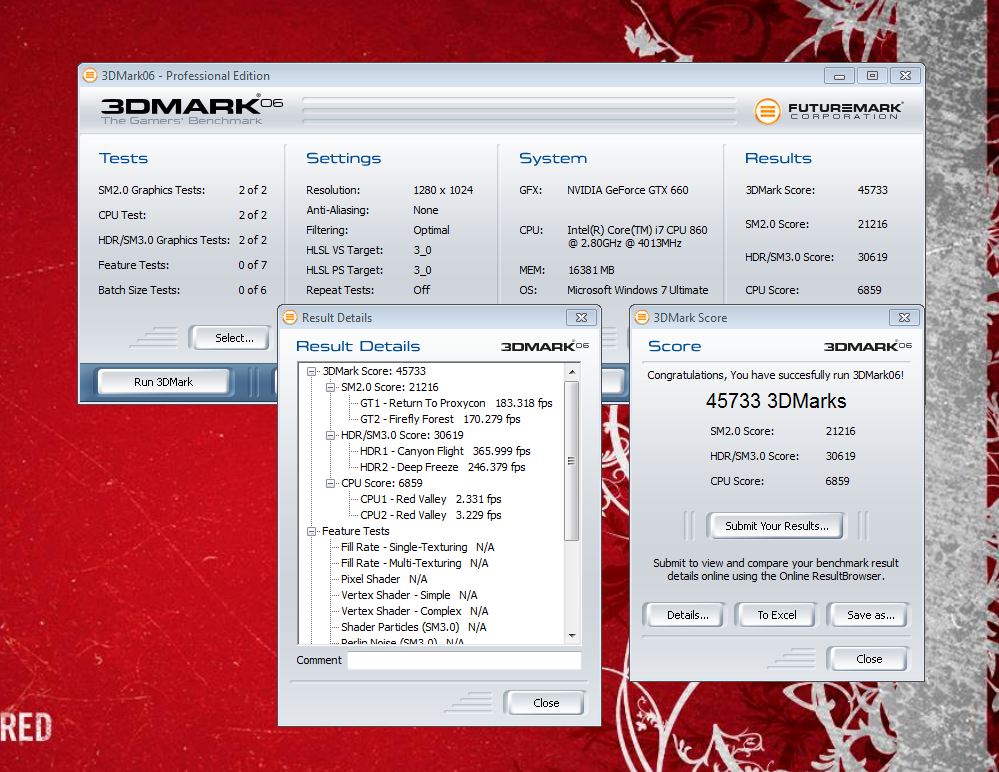
Task: Click the Futuremark Corporation logo icon
Action: pyautogui.click(x=767, y=111)
